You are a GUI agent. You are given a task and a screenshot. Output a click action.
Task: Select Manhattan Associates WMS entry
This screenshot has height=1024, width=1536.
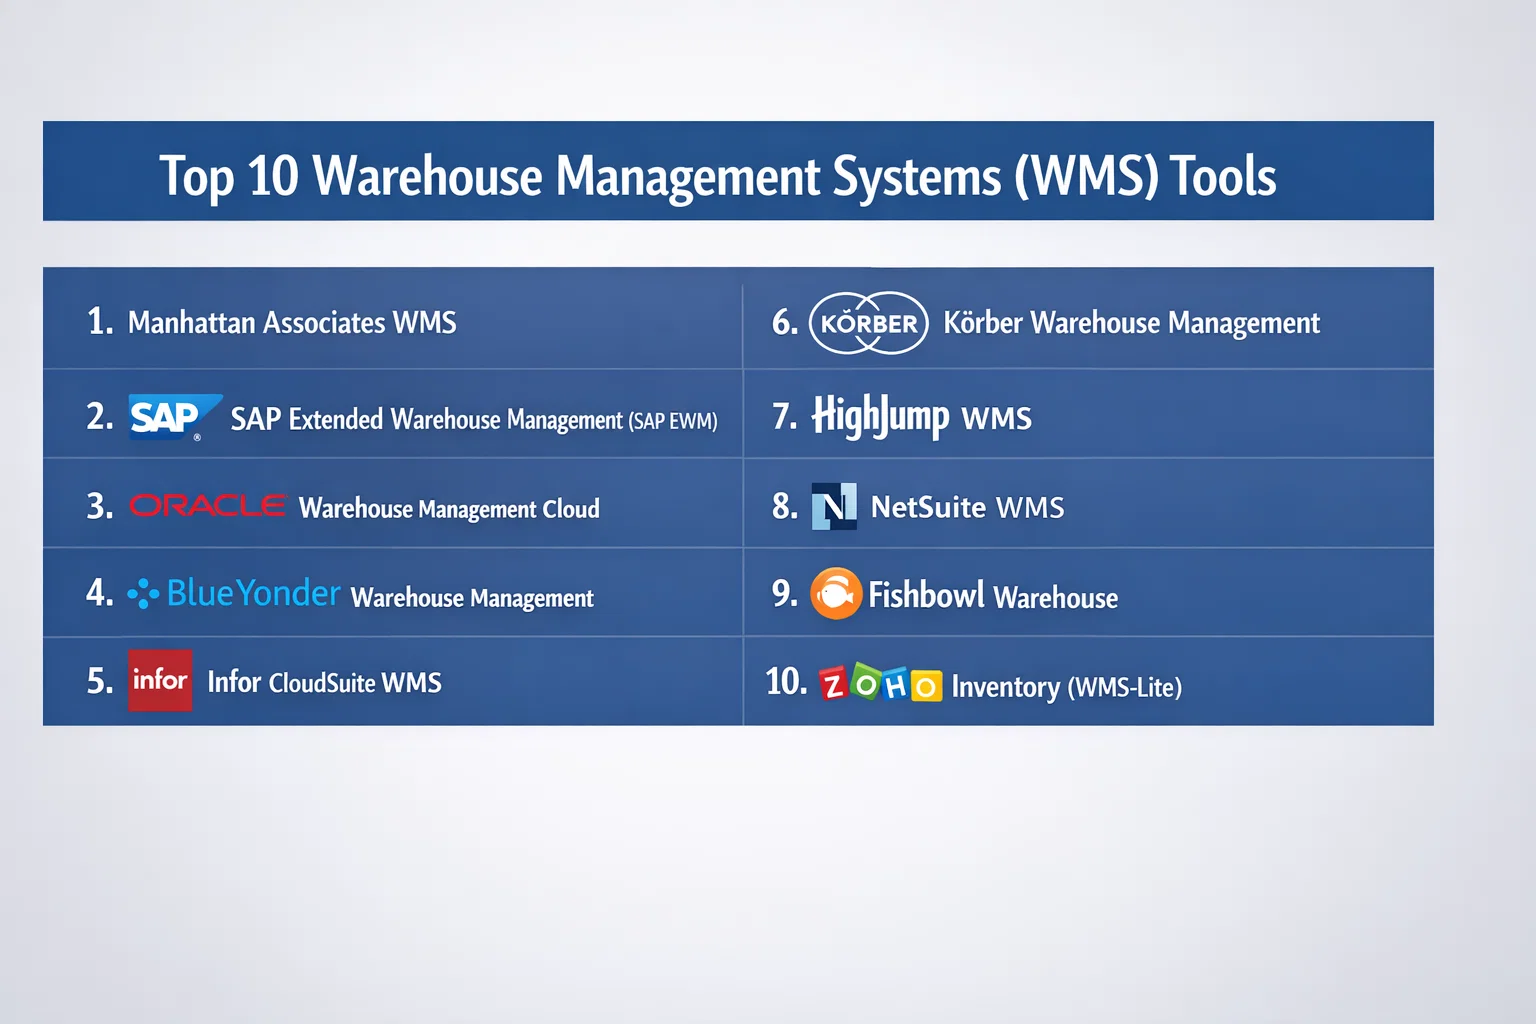click(x=292, y=323)
